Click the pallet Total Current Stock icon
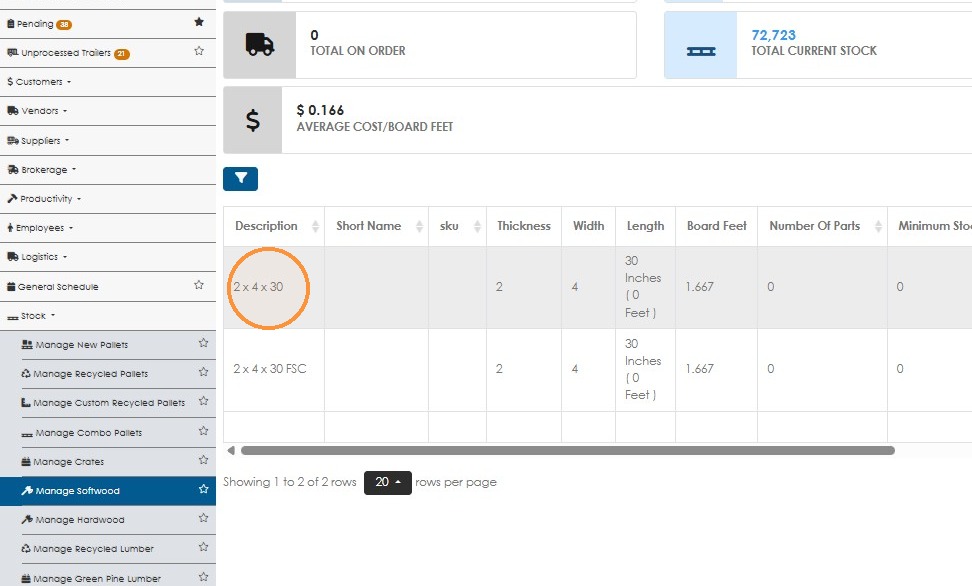Screen dimensions: 972x586 [700, 51]
